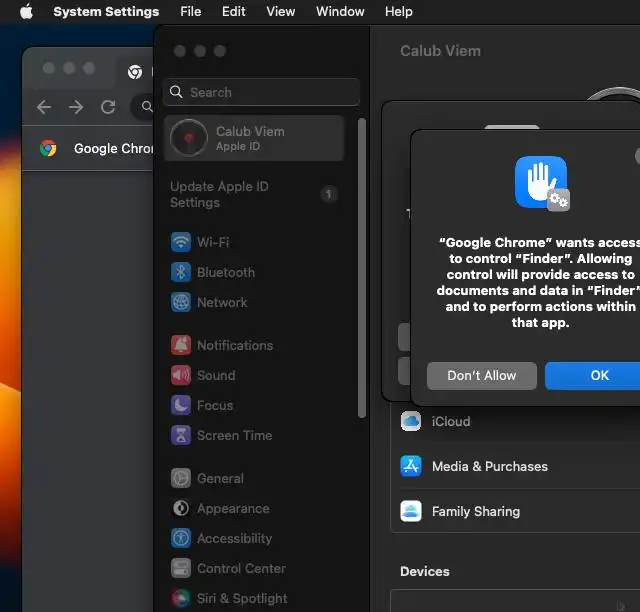
Task: Open Control Center settings label
Action: (x=241, y=568)
